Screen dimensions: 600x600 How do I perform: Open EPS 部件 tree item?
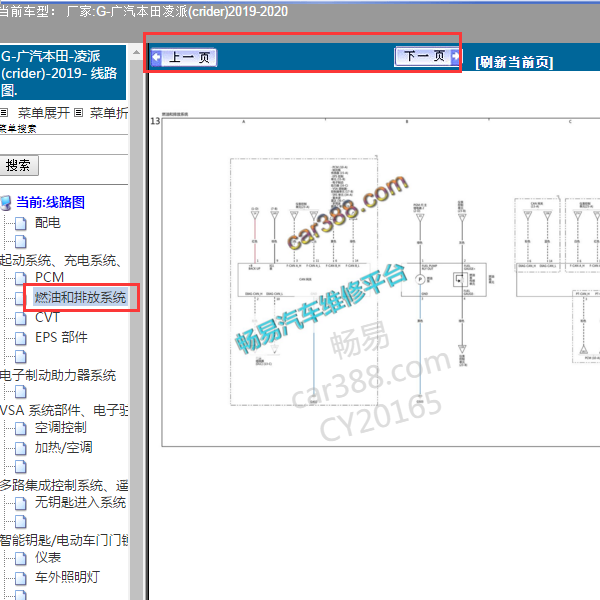point(61,337)
